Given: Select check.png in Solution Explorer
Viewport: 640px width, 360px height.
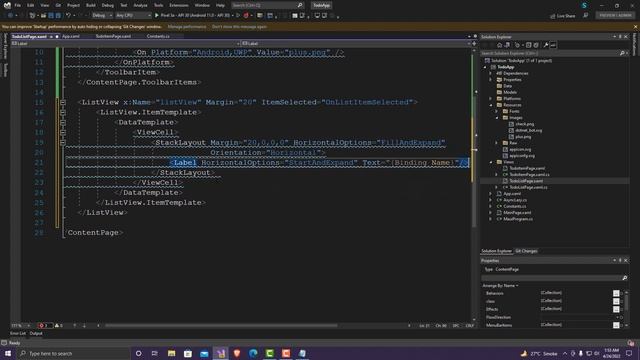Looking at the screenshot, I should (524, 124).
